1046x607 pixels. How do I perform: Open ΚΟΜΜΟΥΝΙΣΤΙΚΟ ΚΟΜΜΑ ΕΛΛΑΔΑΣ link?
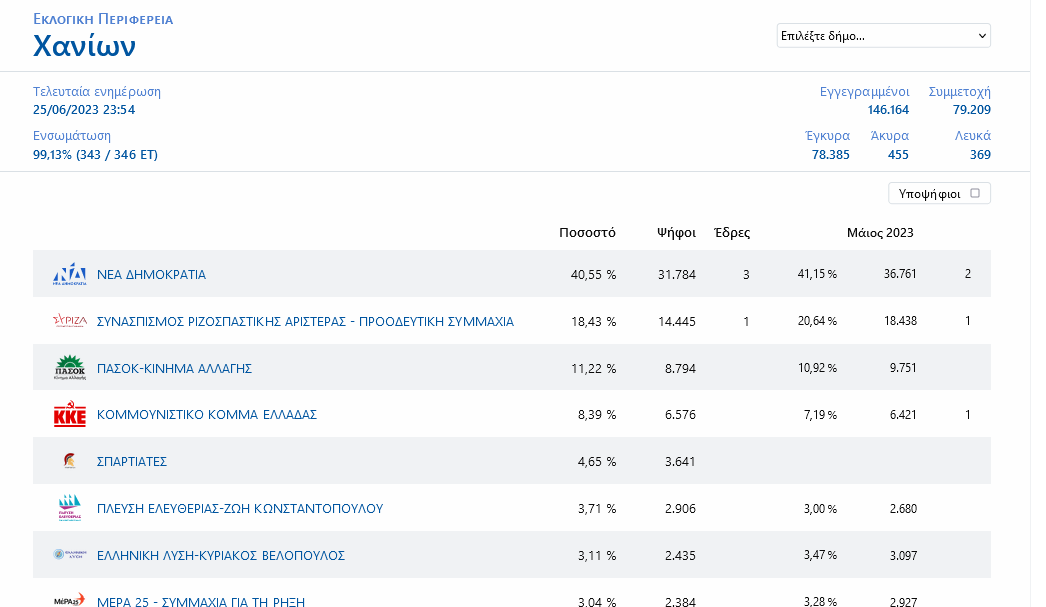pos(207,415)
